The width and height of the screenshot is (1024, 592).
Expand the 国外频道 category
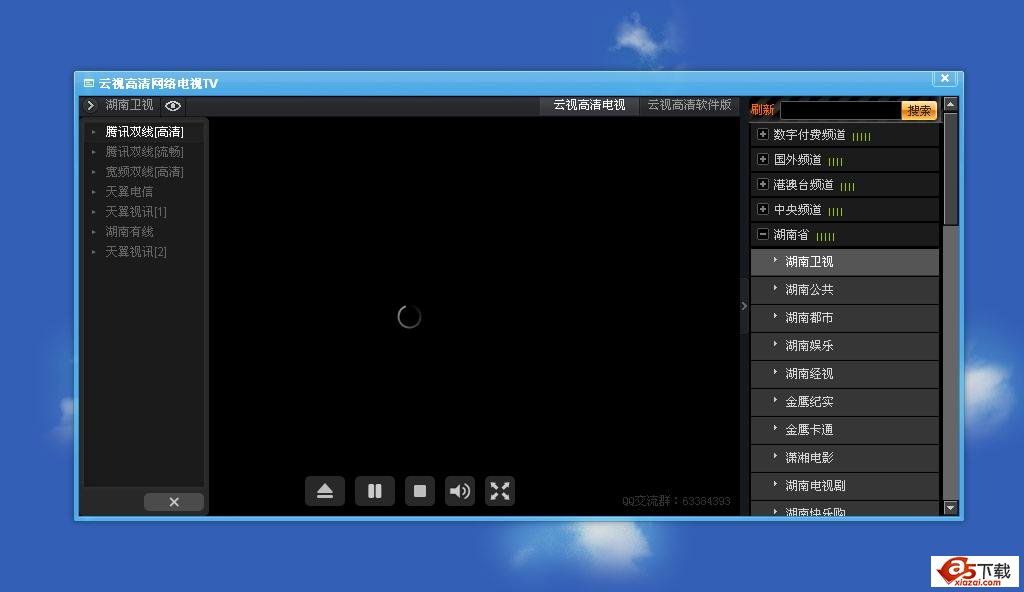click(x=763, y=159)
